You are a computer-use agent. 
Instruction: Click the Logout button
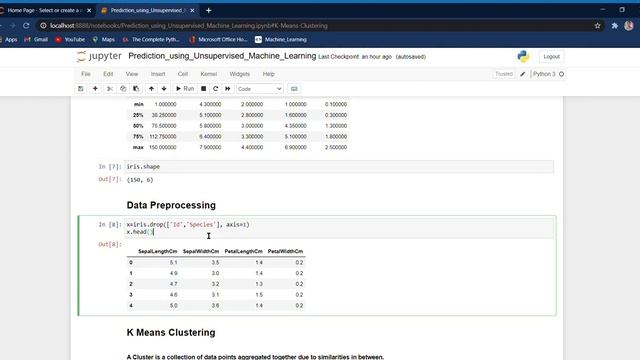pos(551,56)
